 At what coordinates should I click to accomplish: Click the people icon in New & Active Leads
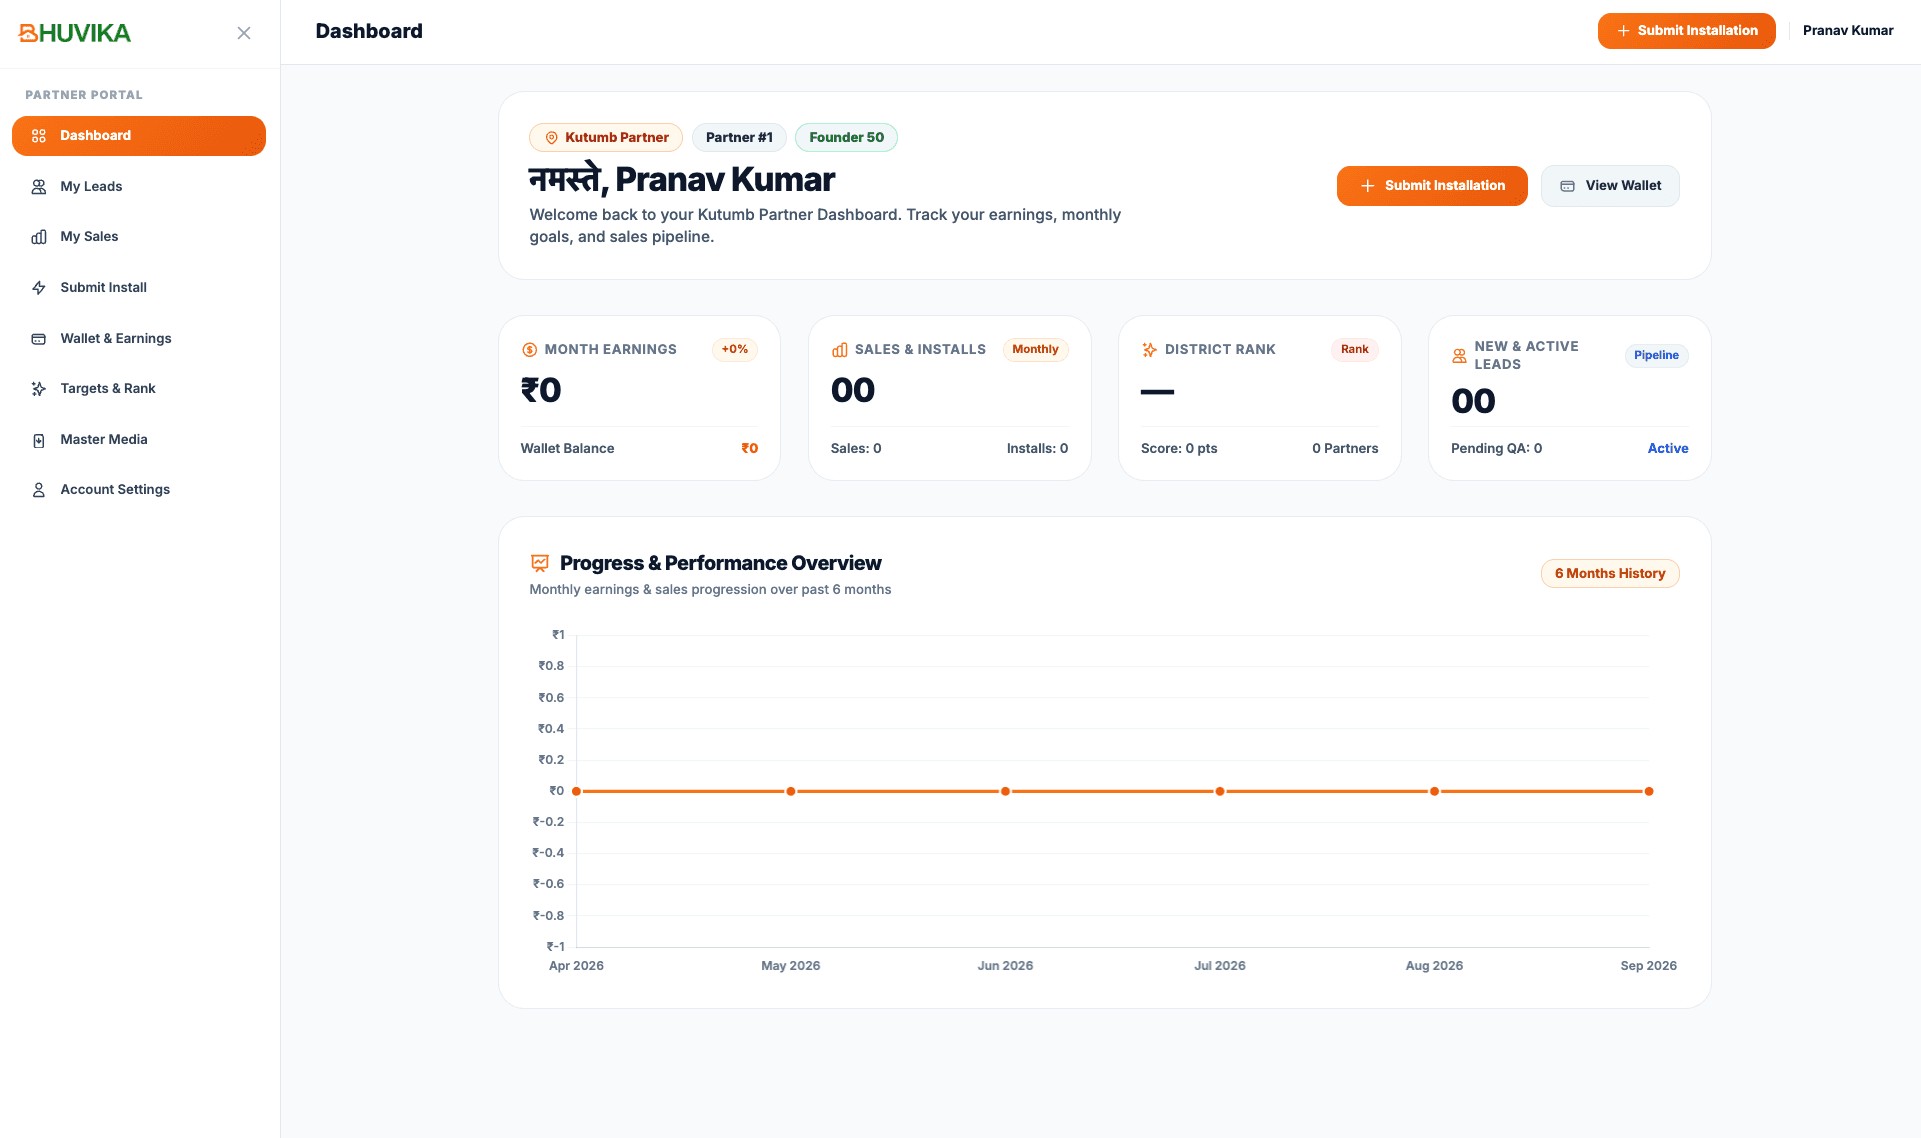(x=1460, y=356)
